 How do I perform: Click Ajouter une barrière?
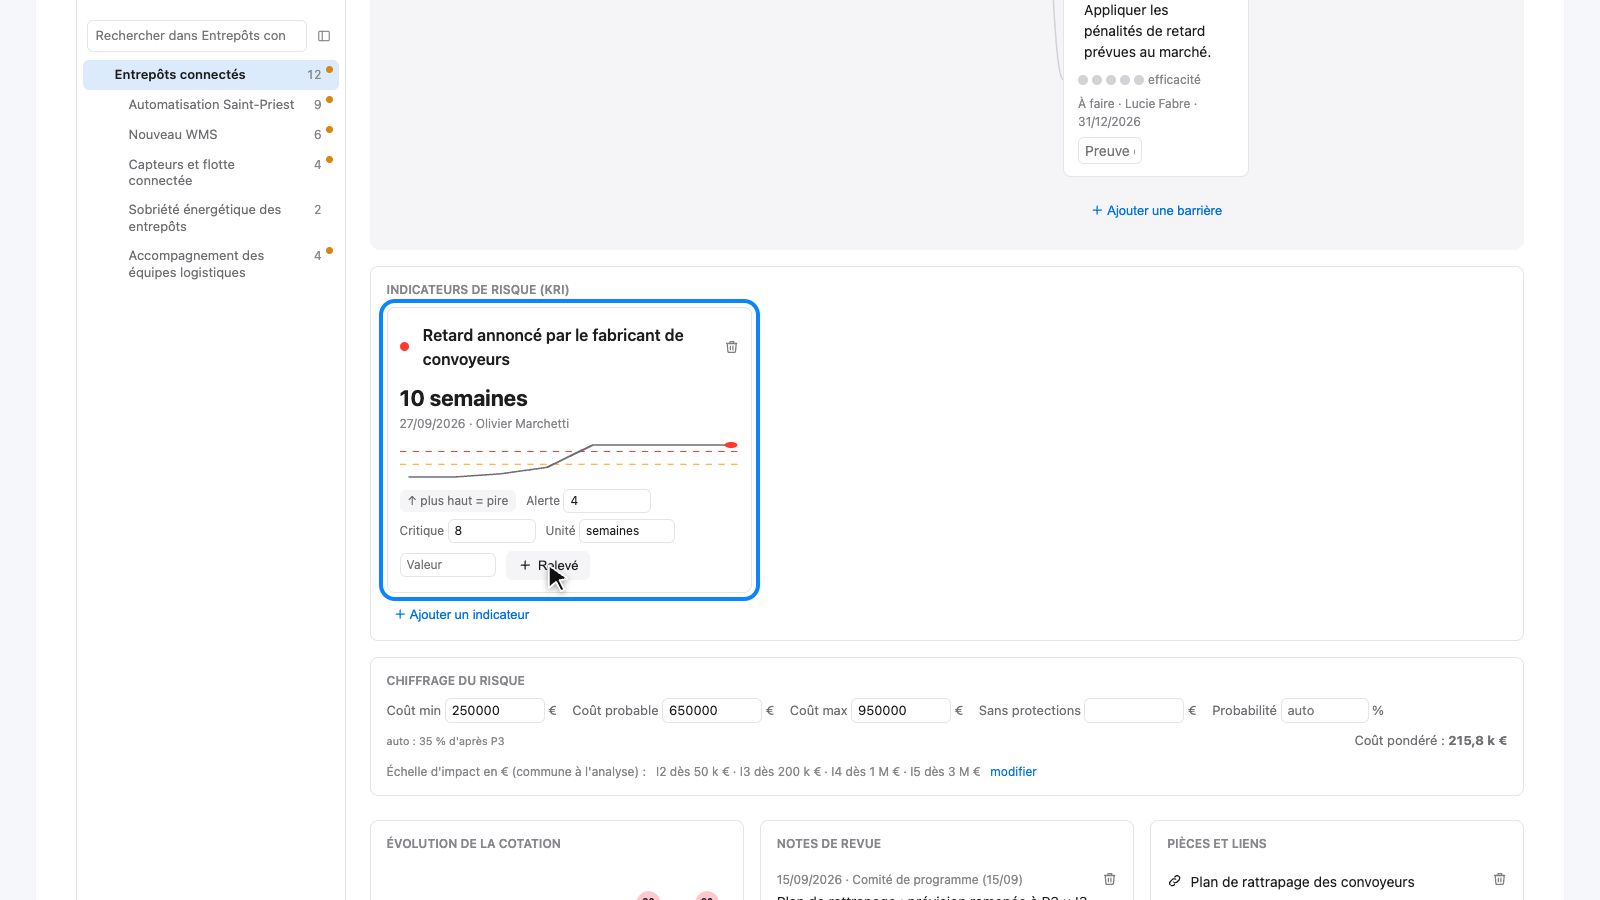tap(1157, 211)
